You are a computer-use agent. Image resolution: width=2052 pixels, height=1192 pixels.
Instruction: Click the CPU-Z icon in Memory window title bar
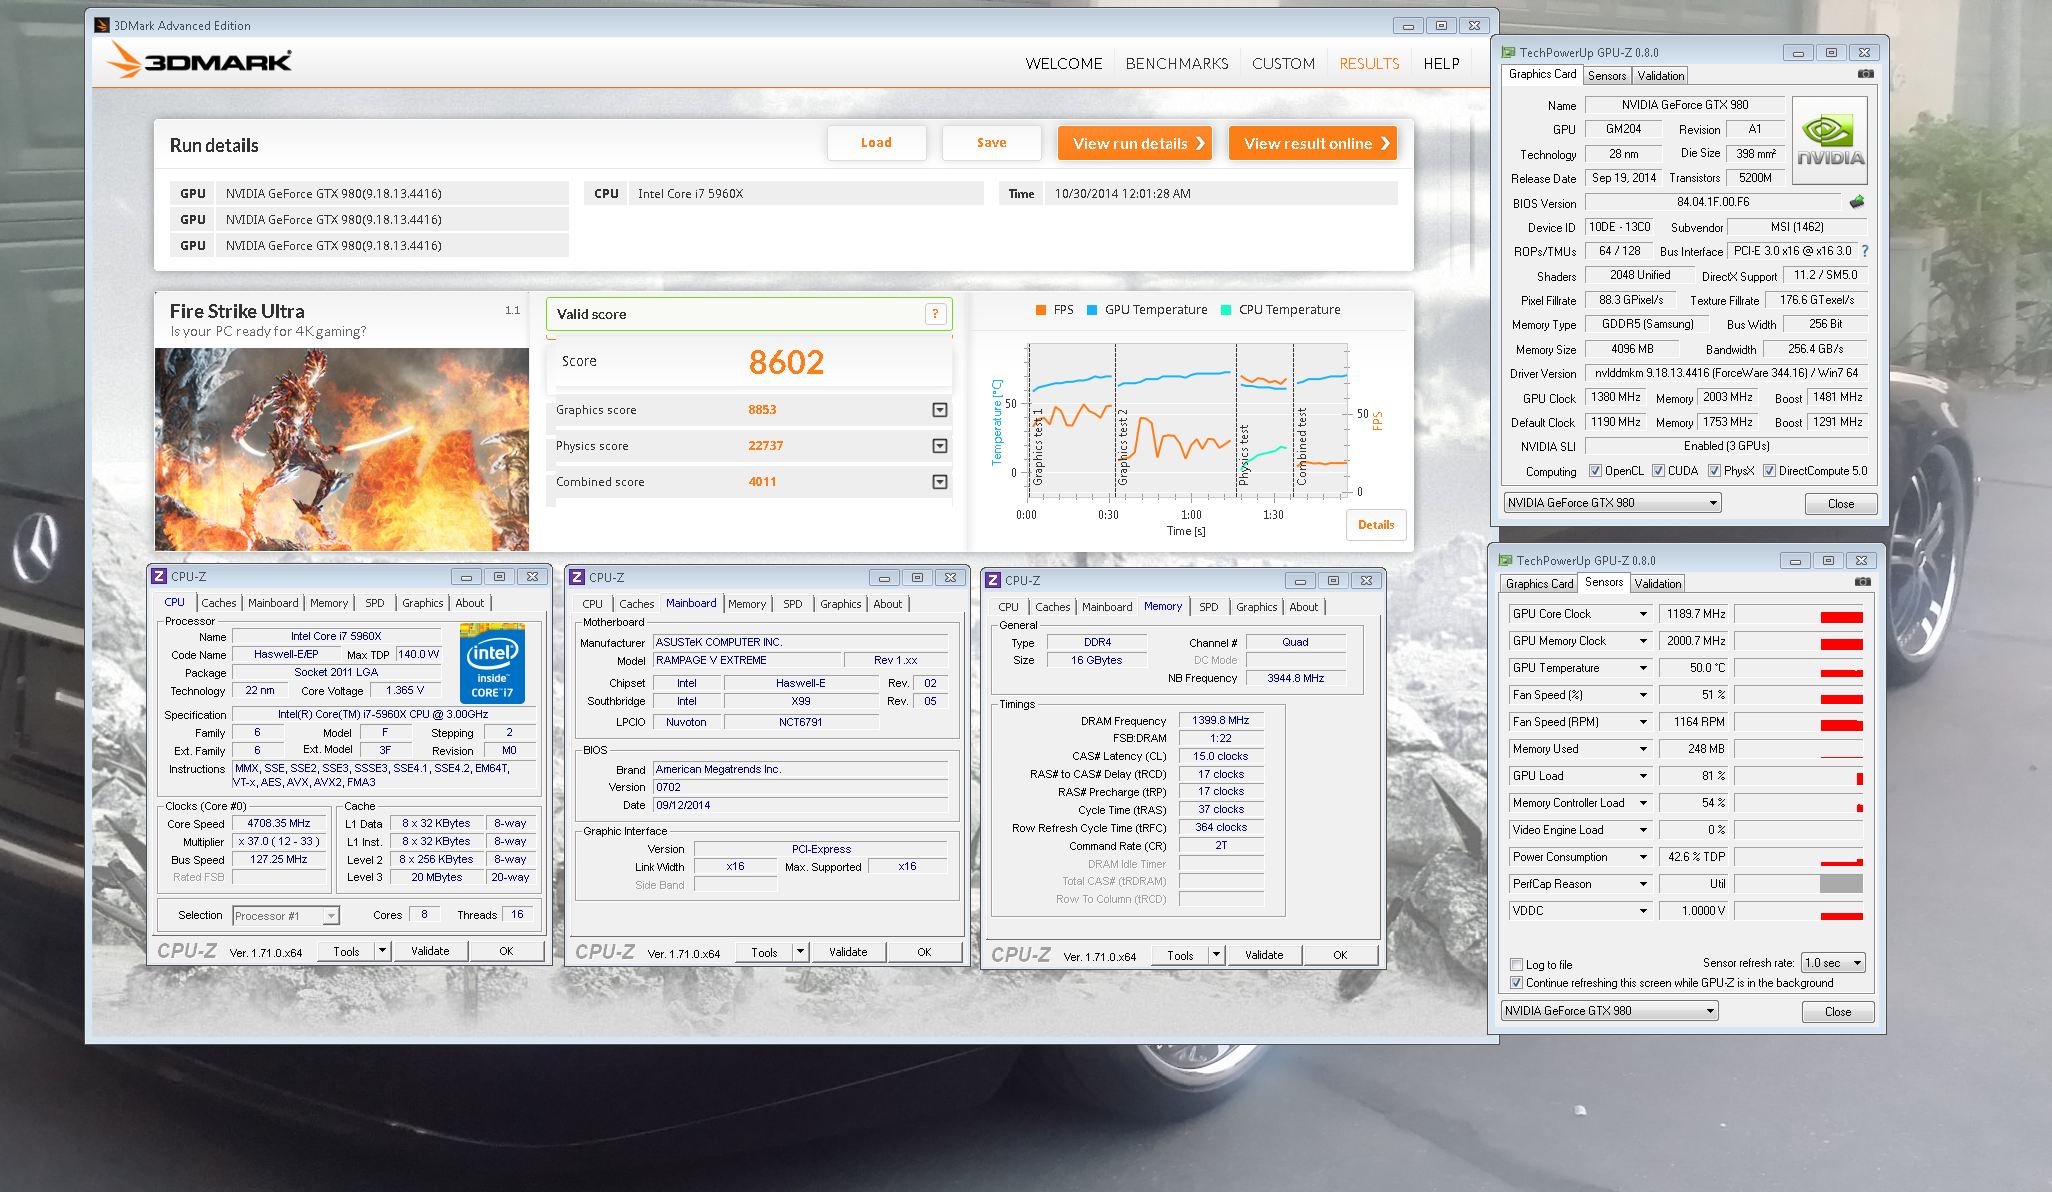pyautogui.click(x=993, y=580)
